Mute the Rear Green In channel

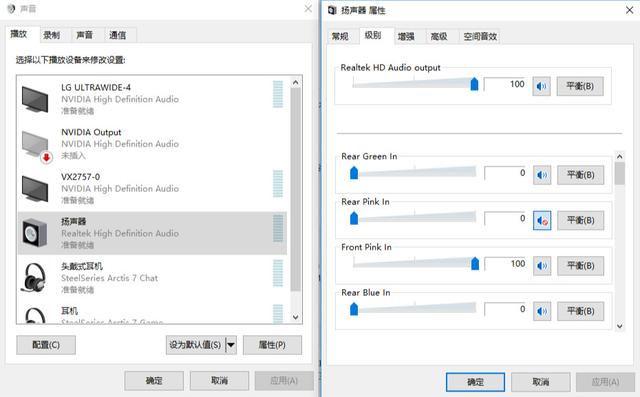542,175
